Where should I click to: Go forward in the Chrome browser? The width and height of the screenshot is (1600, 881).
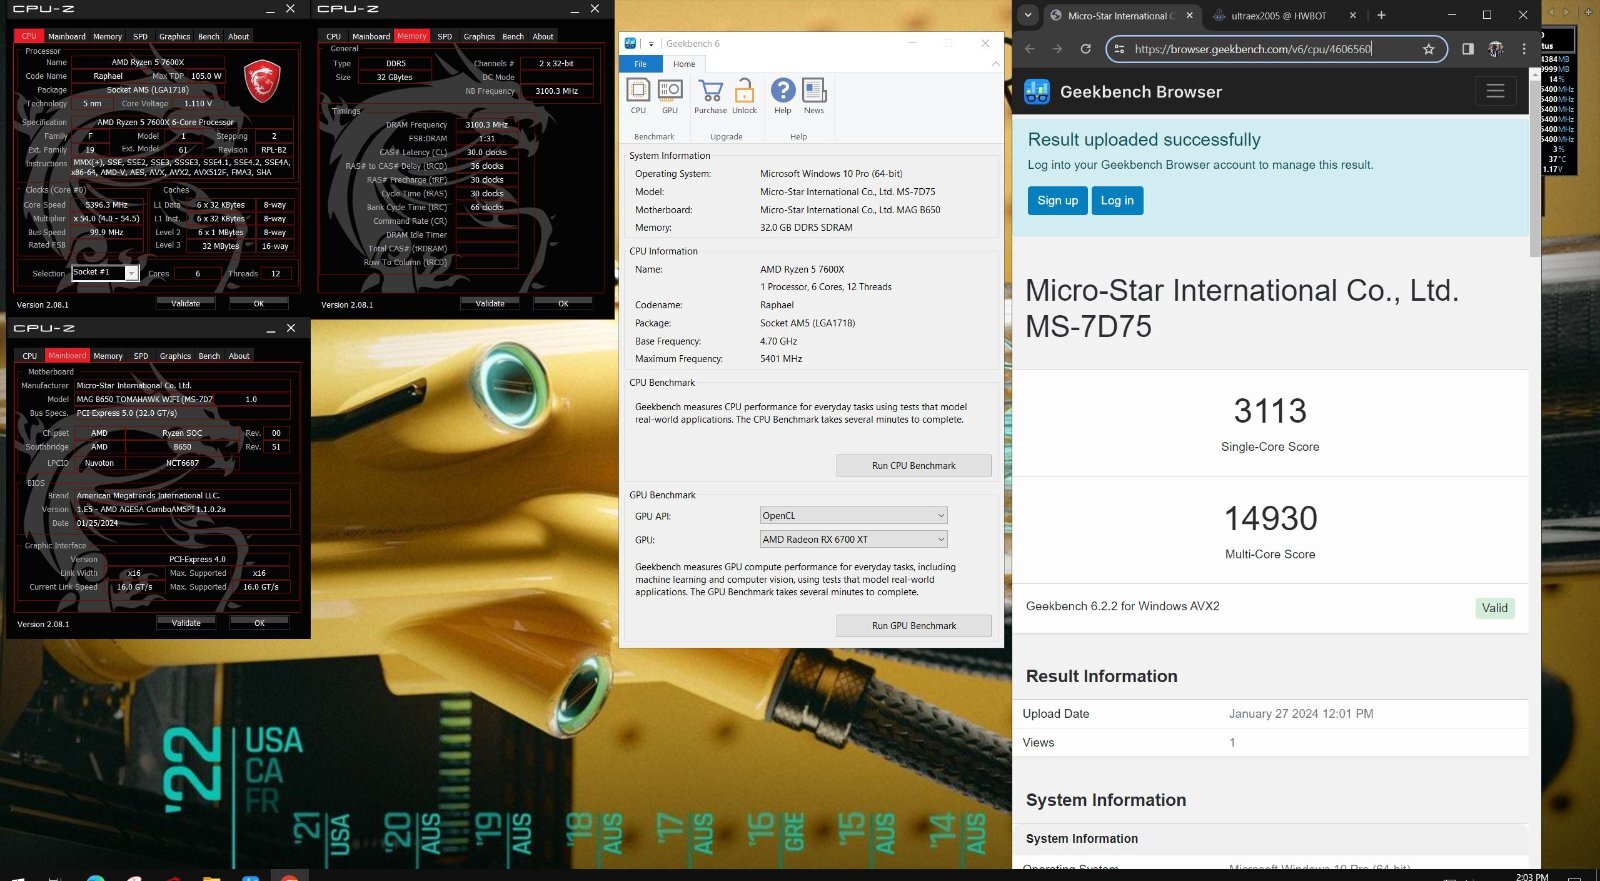1058,48
